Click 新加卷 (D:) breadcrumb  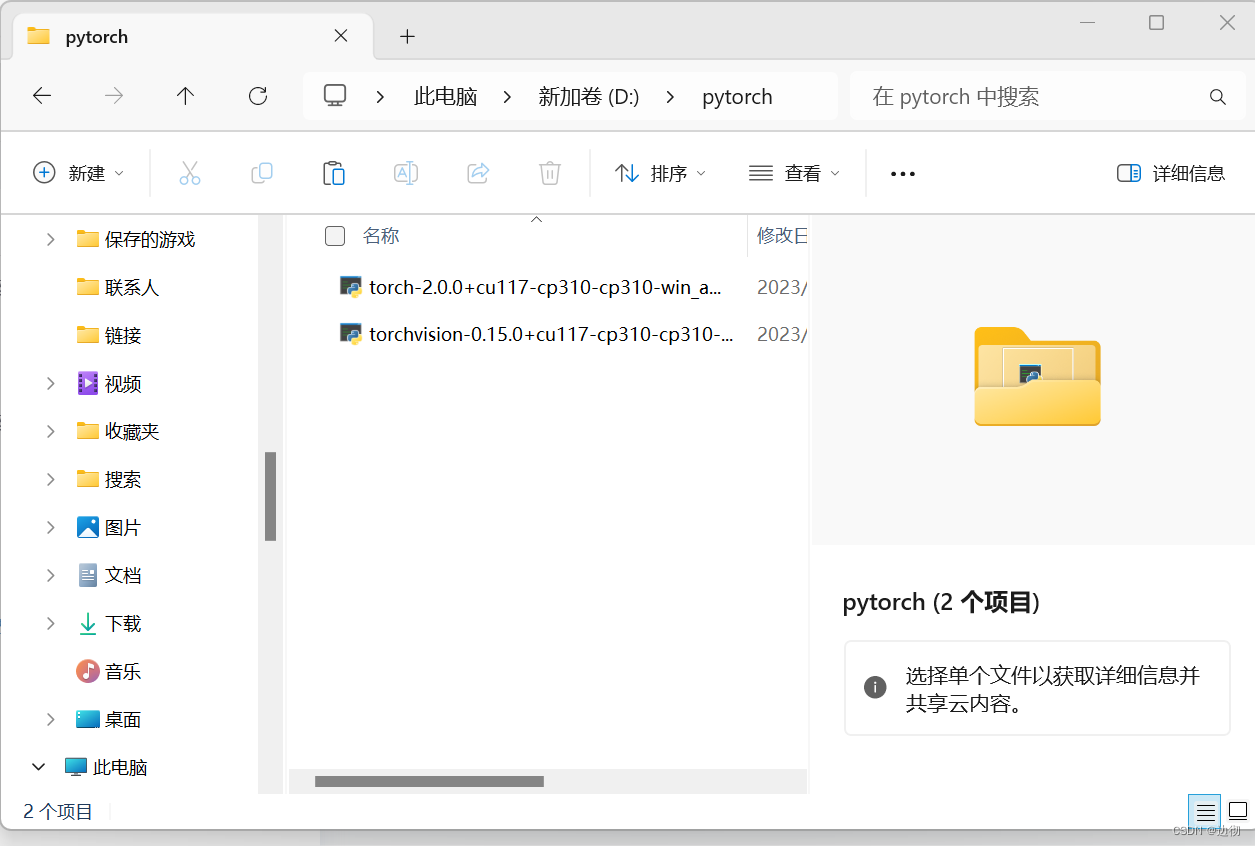[x=589, y=97]
